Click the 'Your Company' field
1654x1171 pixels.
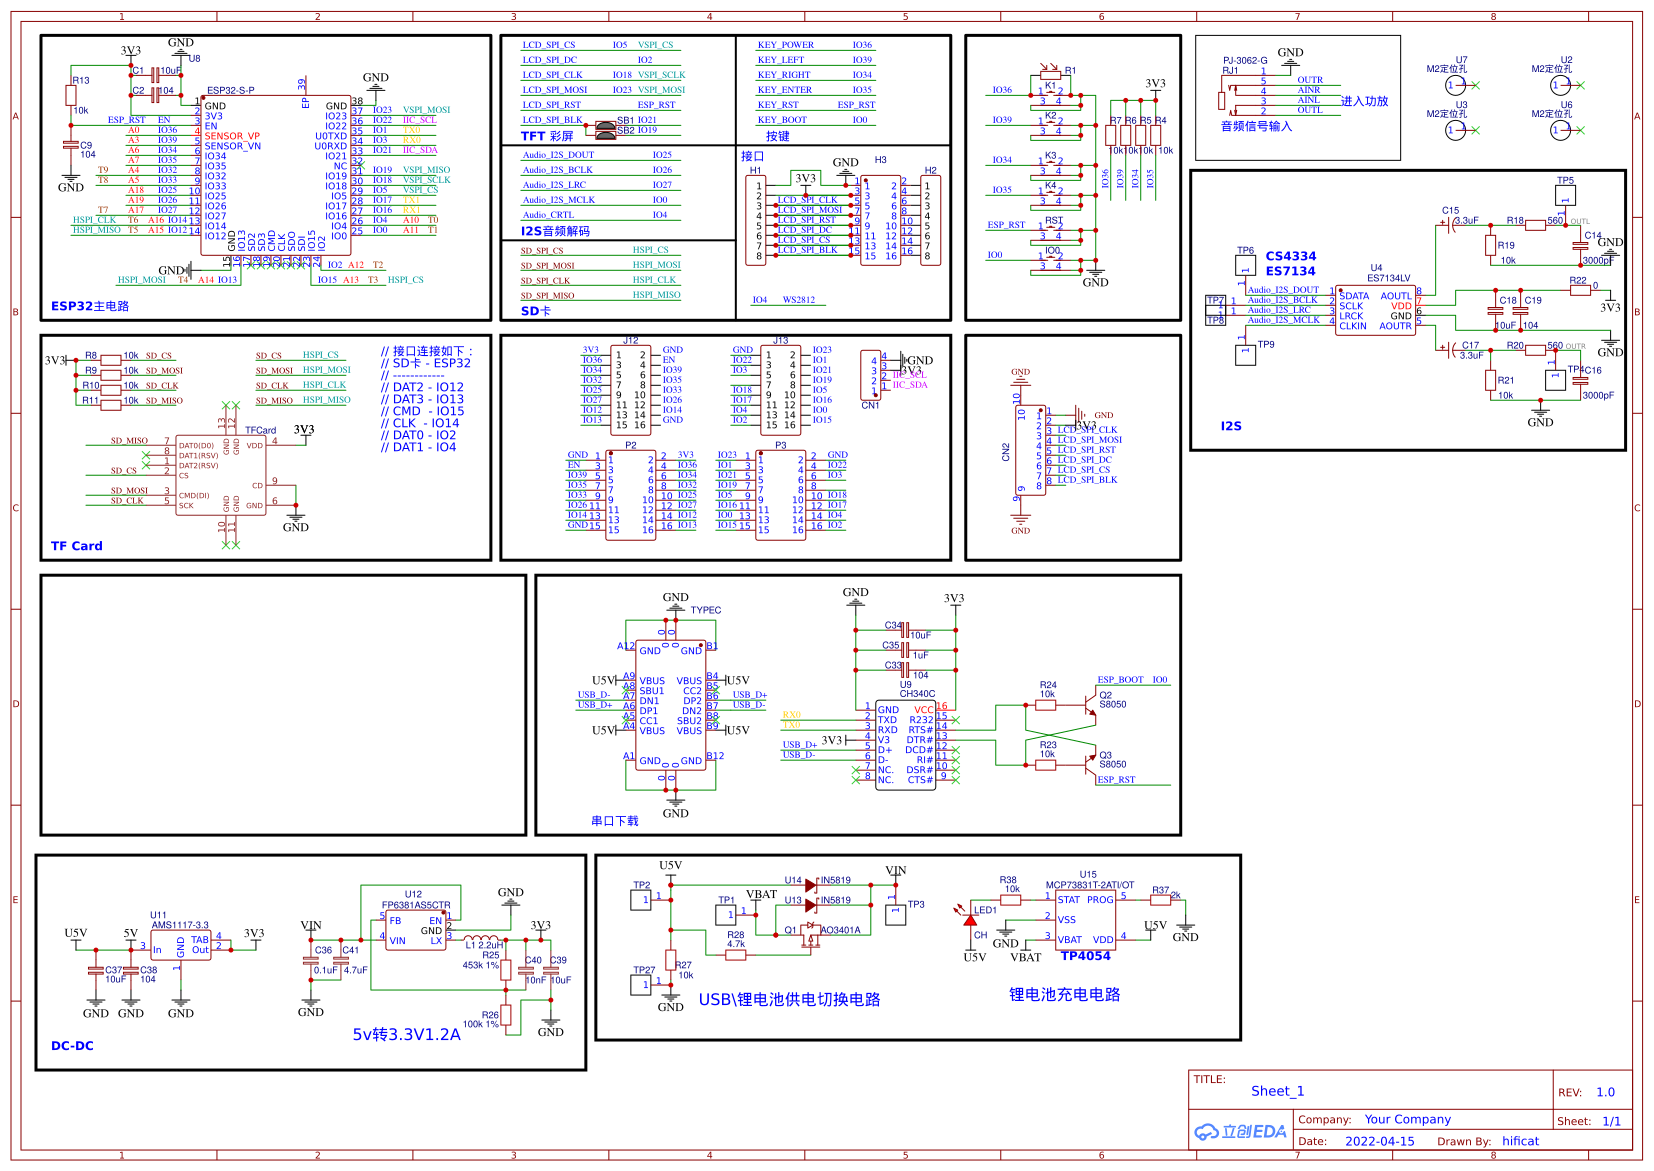coord(1408,1119)
